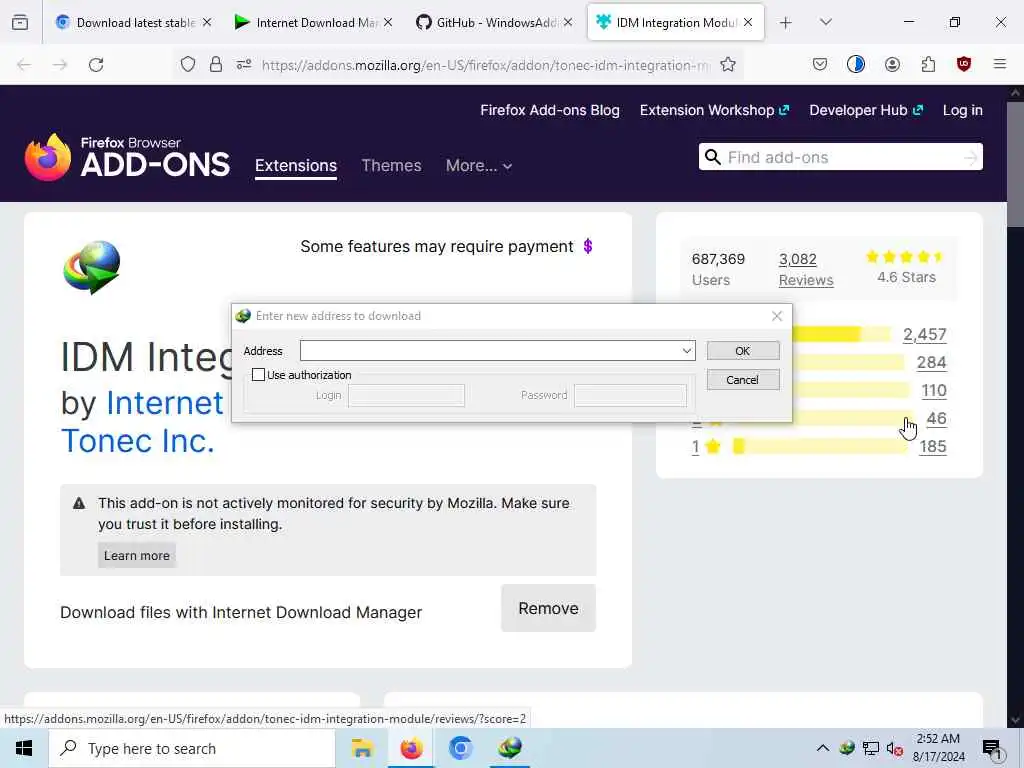Open the uBlock Origin toolbar icon
The image size is (1024, 768).
coord(964,64)
